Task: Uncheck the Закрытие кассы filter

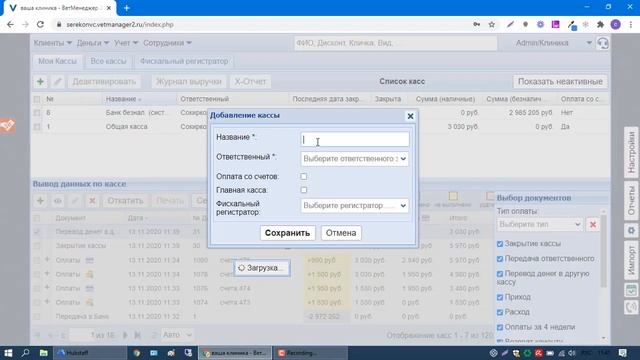Action: 500,244
